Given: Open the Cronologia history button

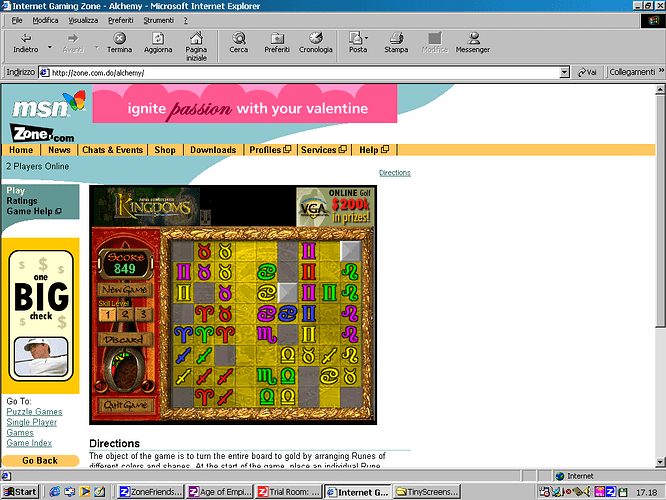Looking at the screenshot, I should tap(315, 43).
